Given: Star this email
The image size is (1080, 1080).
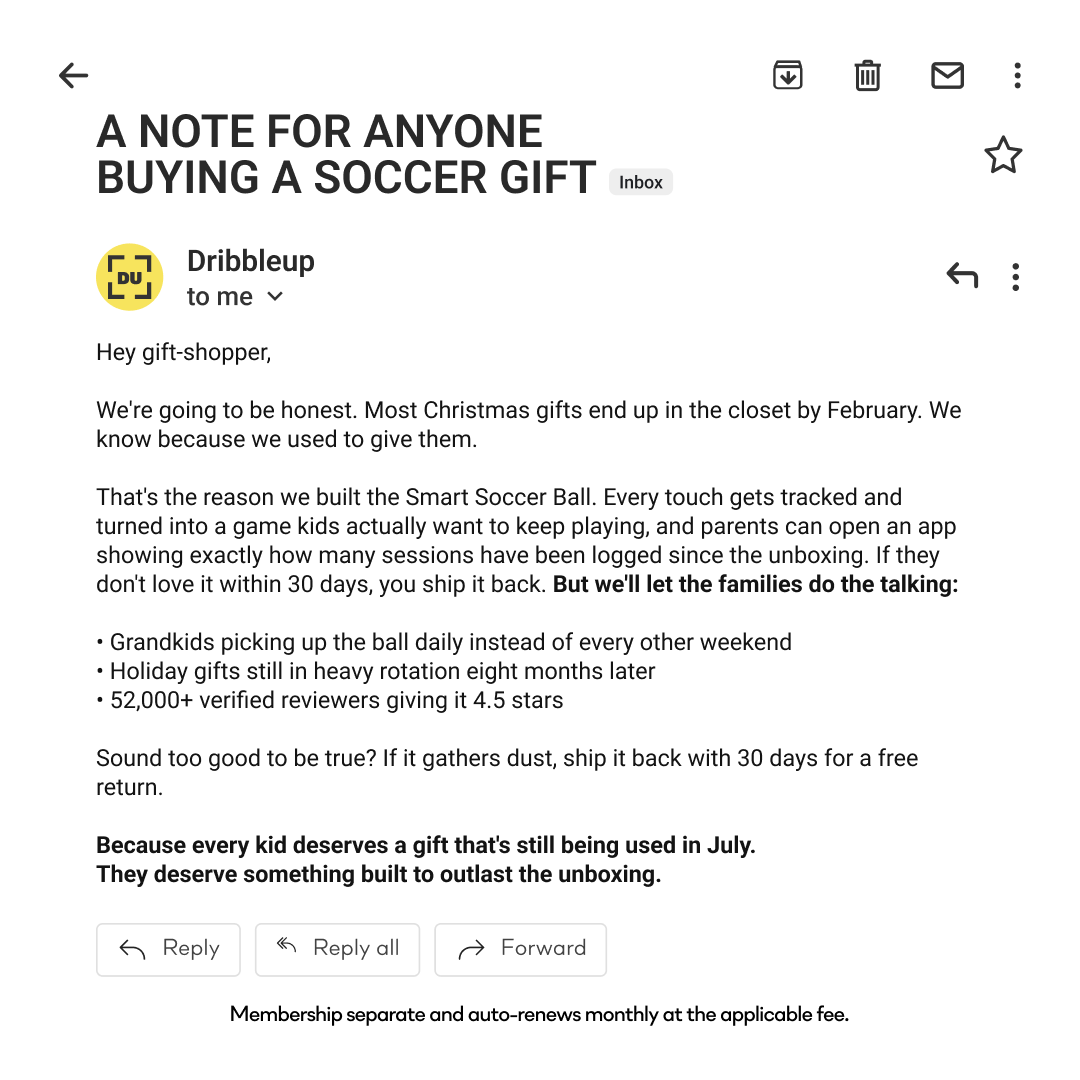Looking at the screenshot, I should click(1003, 154).
